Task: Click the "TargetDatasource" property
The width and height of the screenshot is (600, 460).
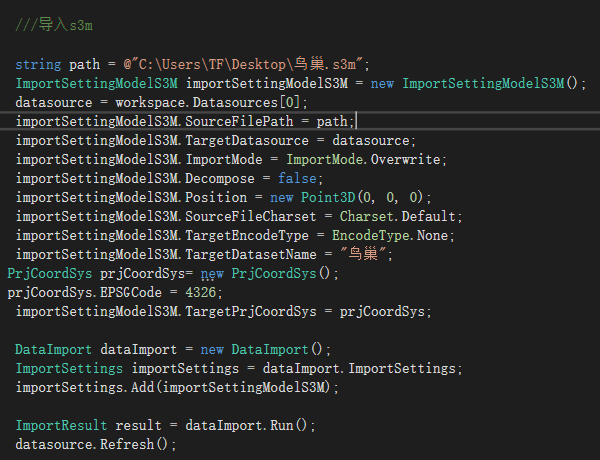Action: coord(247,140)
